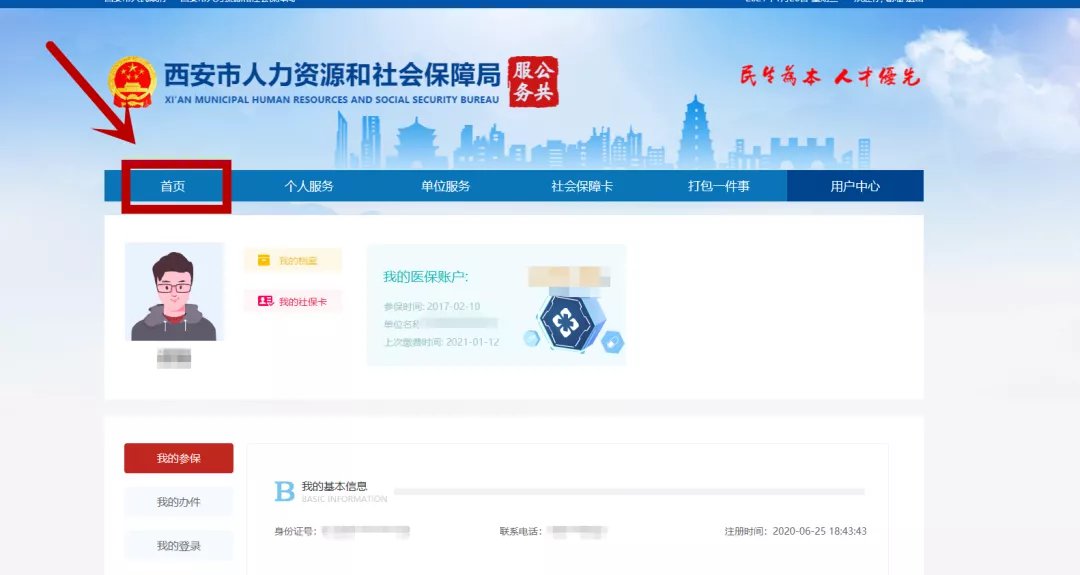
Task: Open 我的办件 in the sidebar
Action: click(178, 502)
